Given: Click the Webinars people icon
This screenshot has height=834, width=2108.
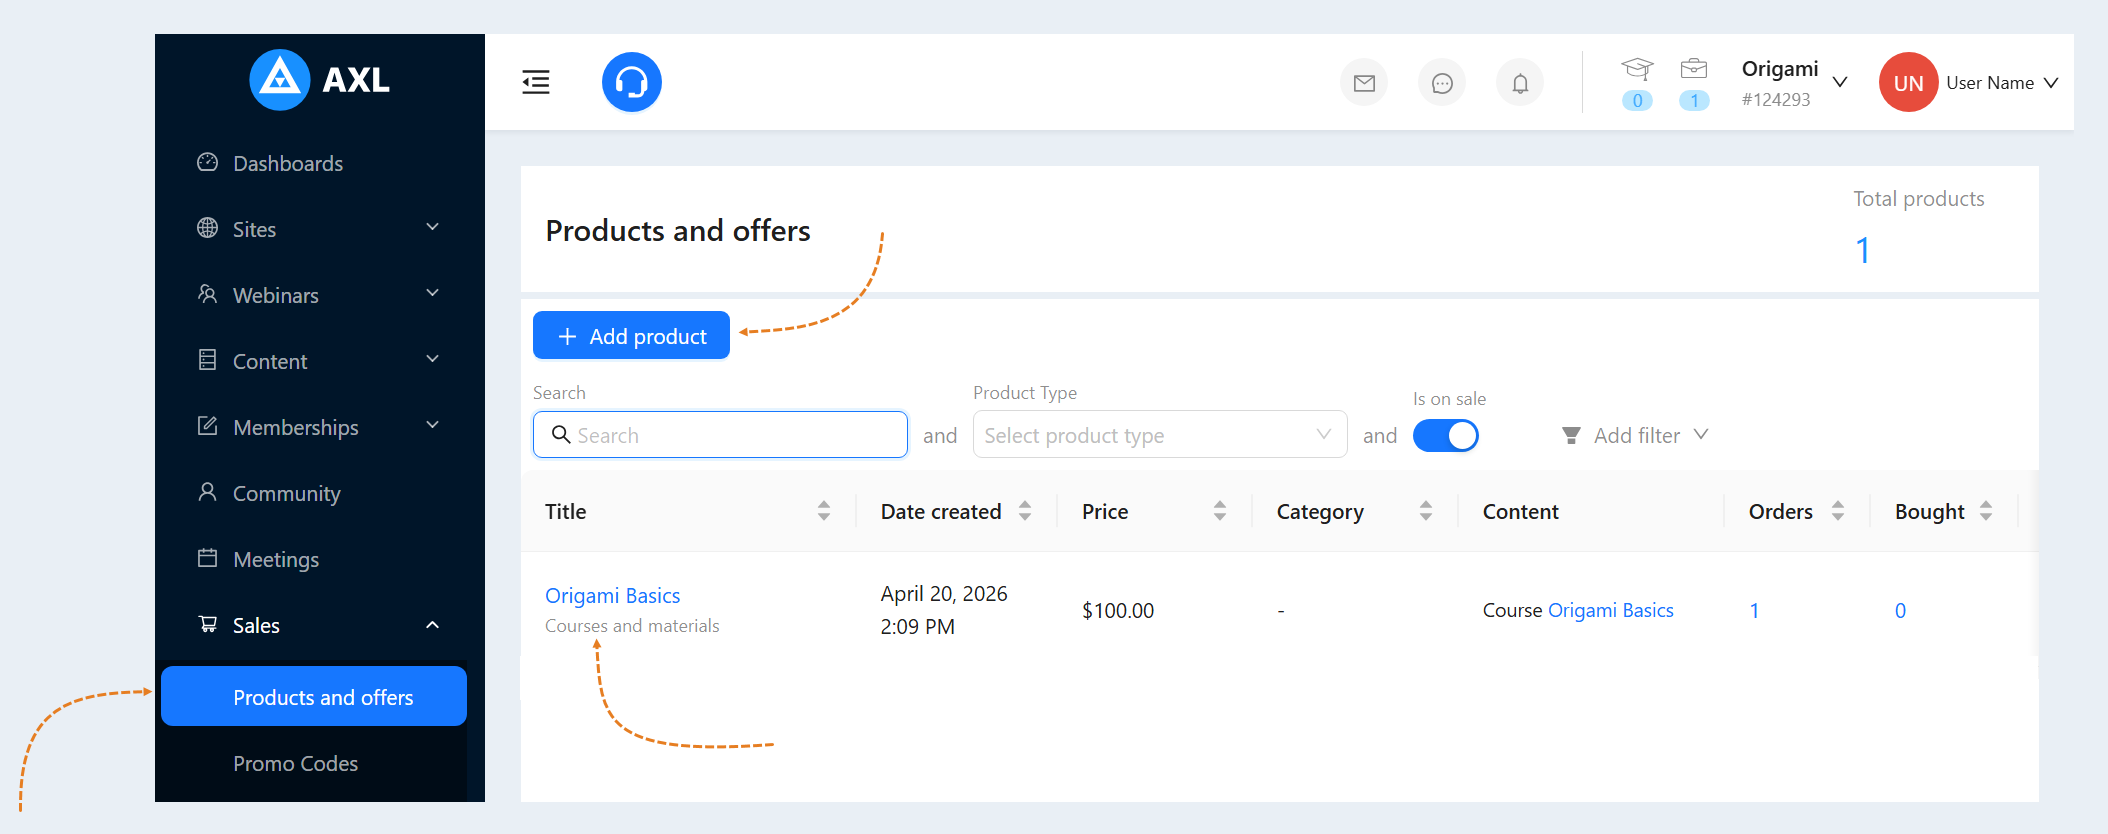Looking at the screenshot, I should [207, 294].
